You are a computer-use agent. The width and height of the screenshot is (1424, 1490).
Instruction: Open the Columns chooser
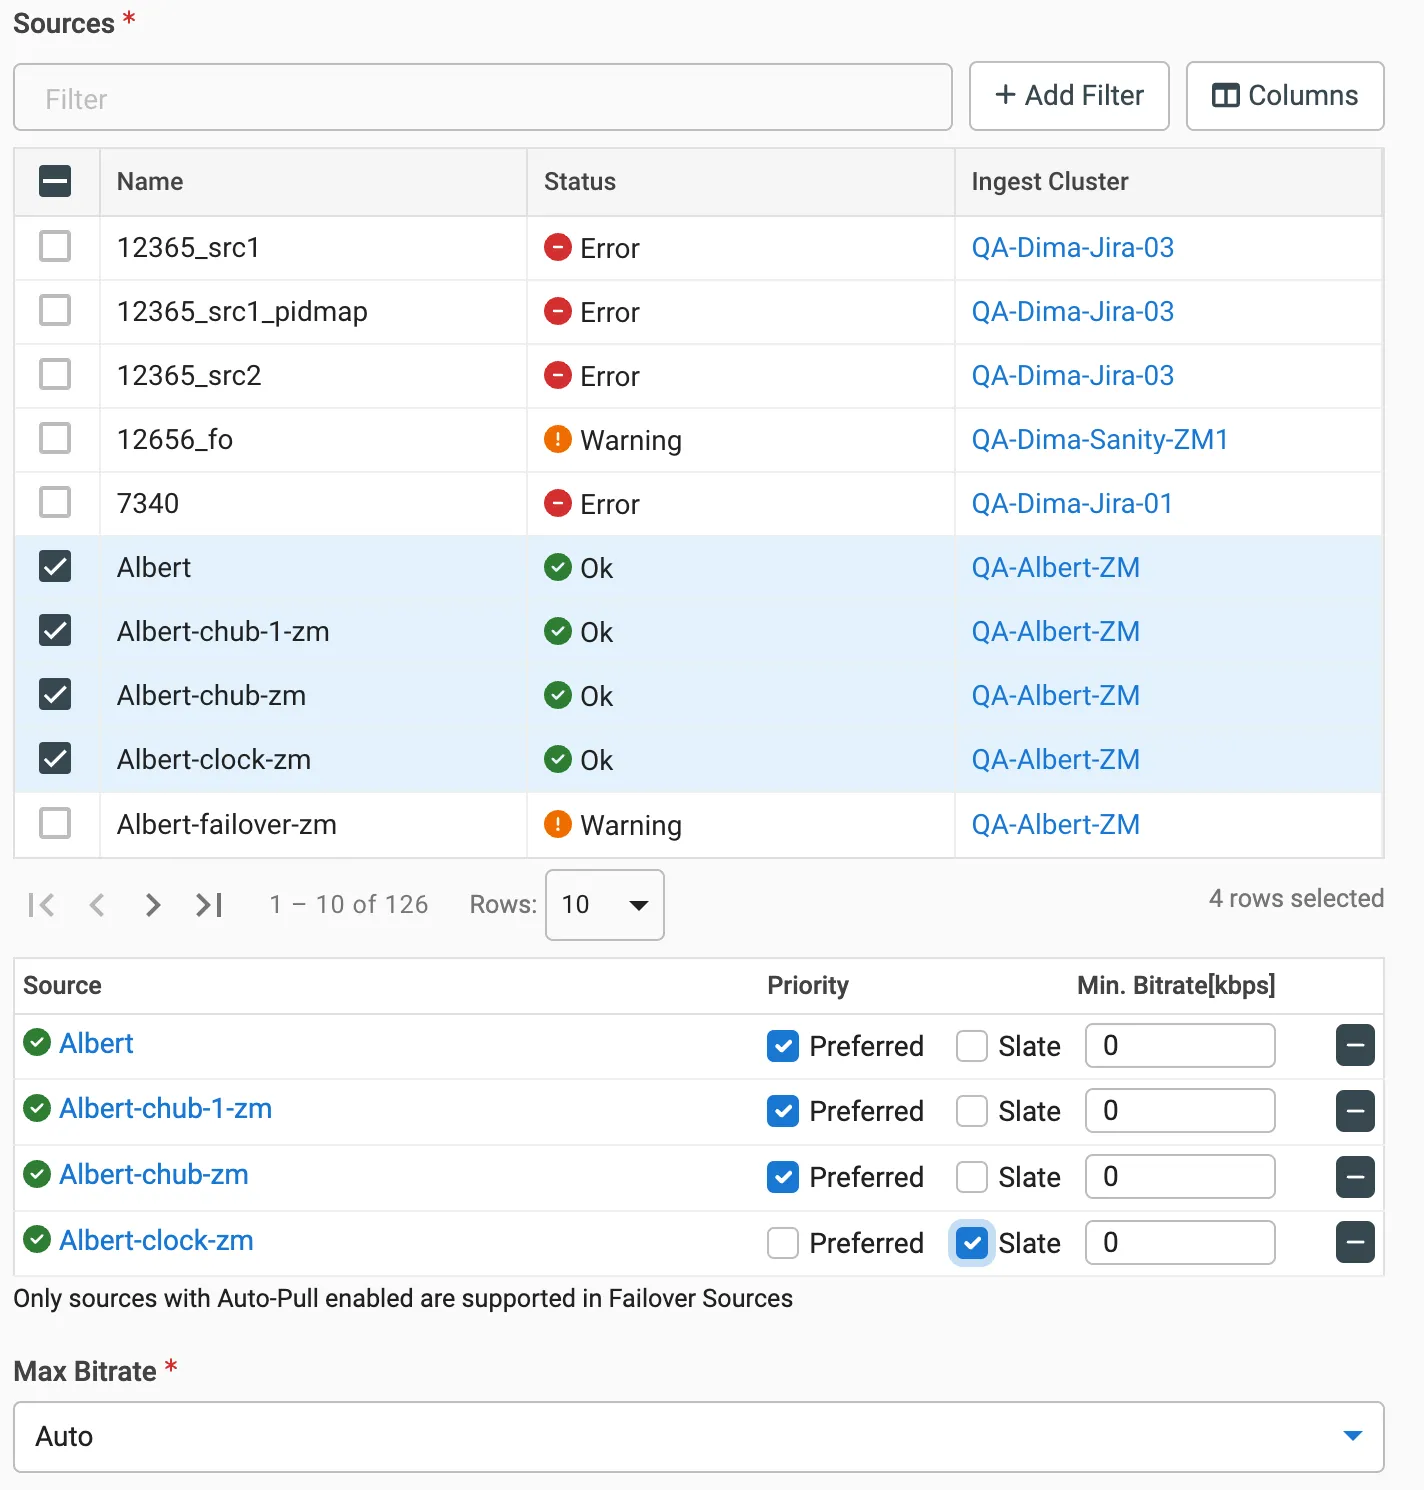[x=1285, y=96]
